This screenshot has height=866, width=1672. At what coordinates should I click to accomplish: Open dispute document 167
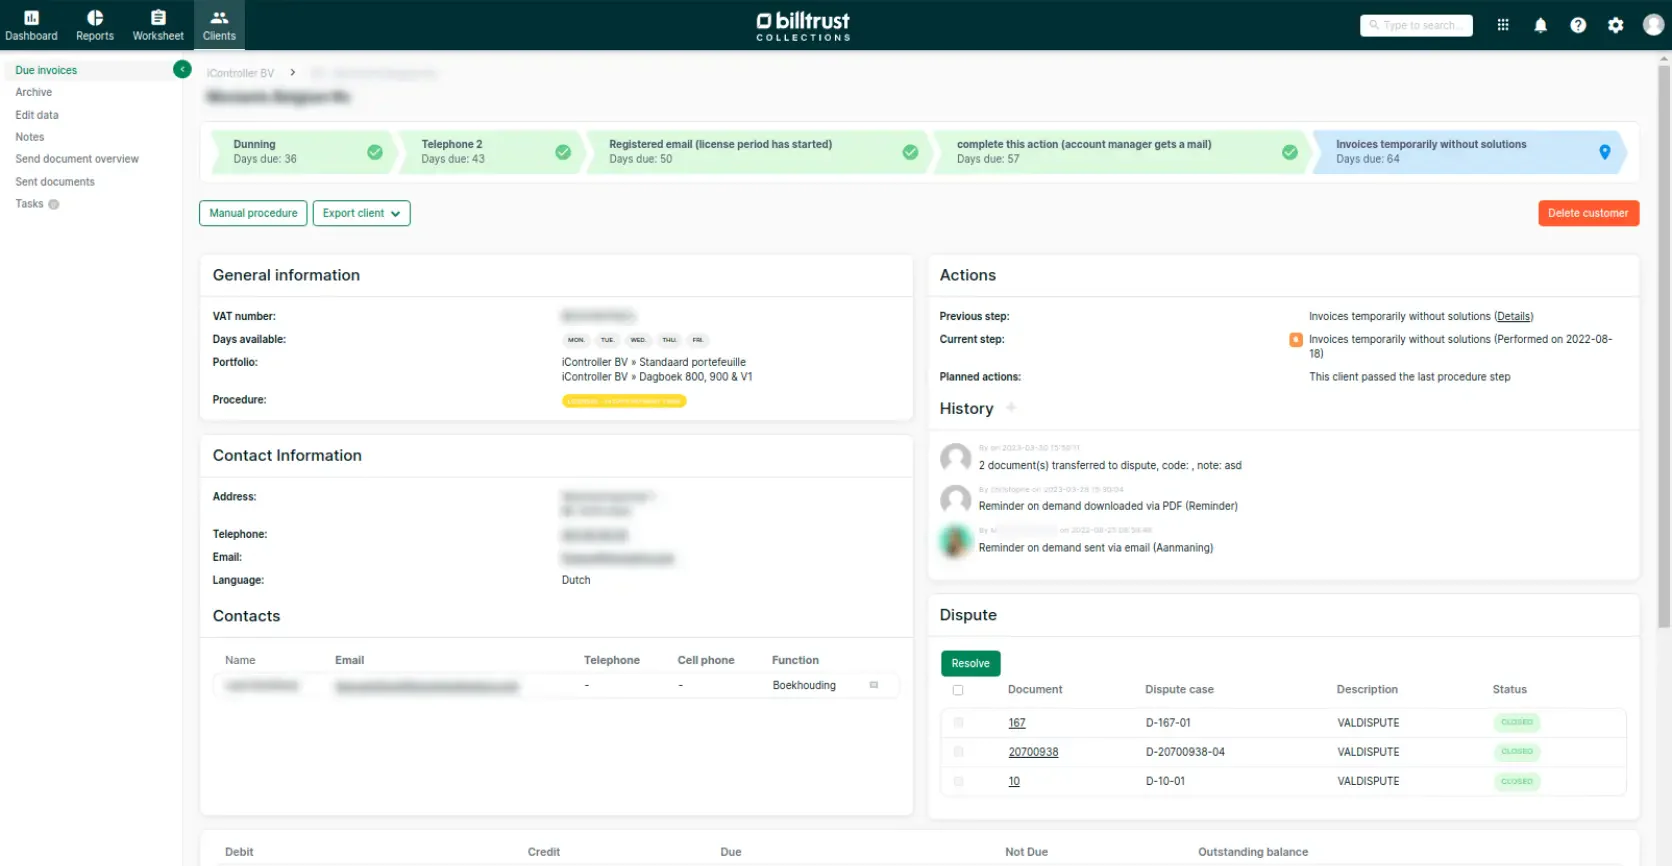(x=1017, y=723)
